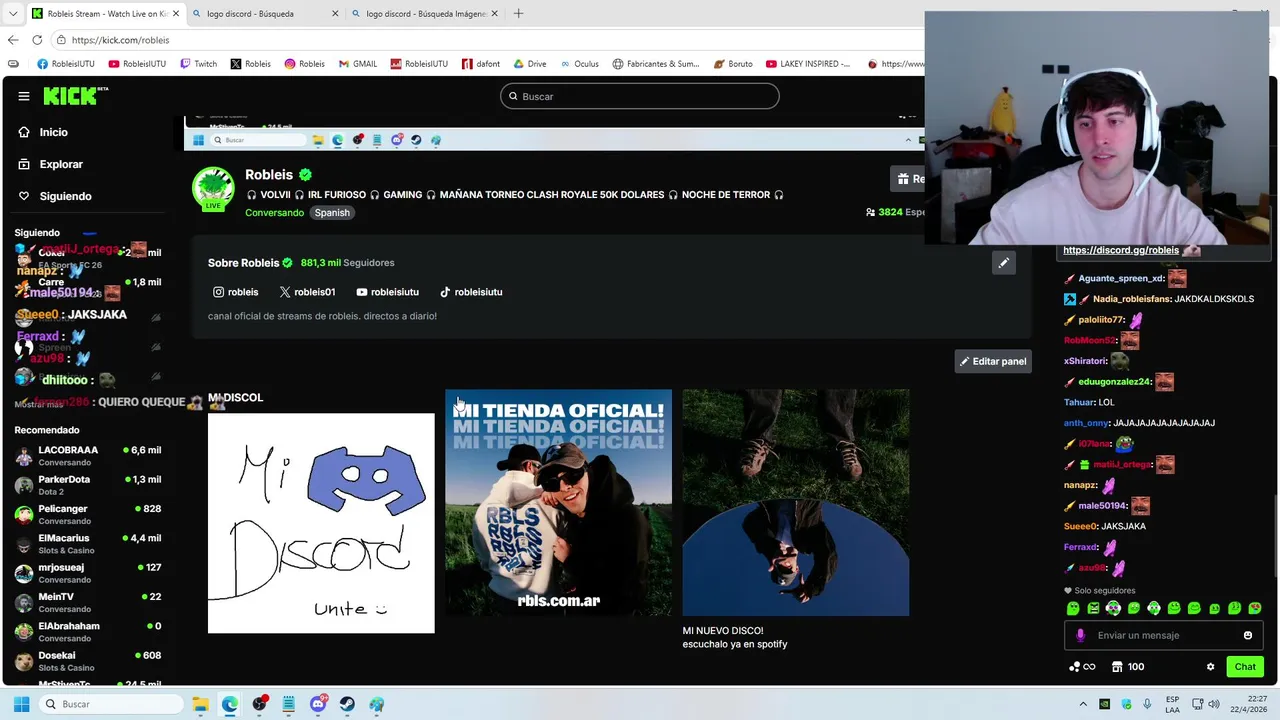Switch to the Robleis Stream Kick tab
The height and width of the screenshot is (720, 1280).
point(105,14)
